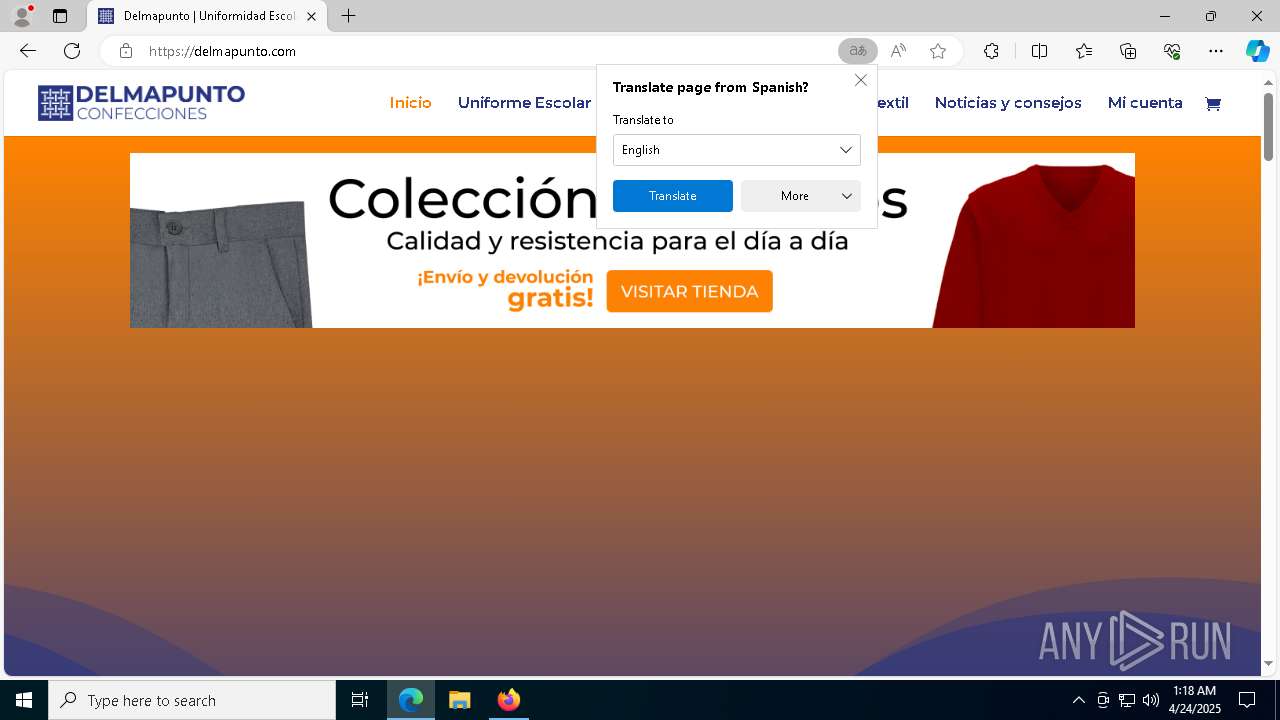The width and height of the screenshot is (1280, 720).
Task: Click the Delmapunto Confecciones logo
Action: (x=141, y=103)
